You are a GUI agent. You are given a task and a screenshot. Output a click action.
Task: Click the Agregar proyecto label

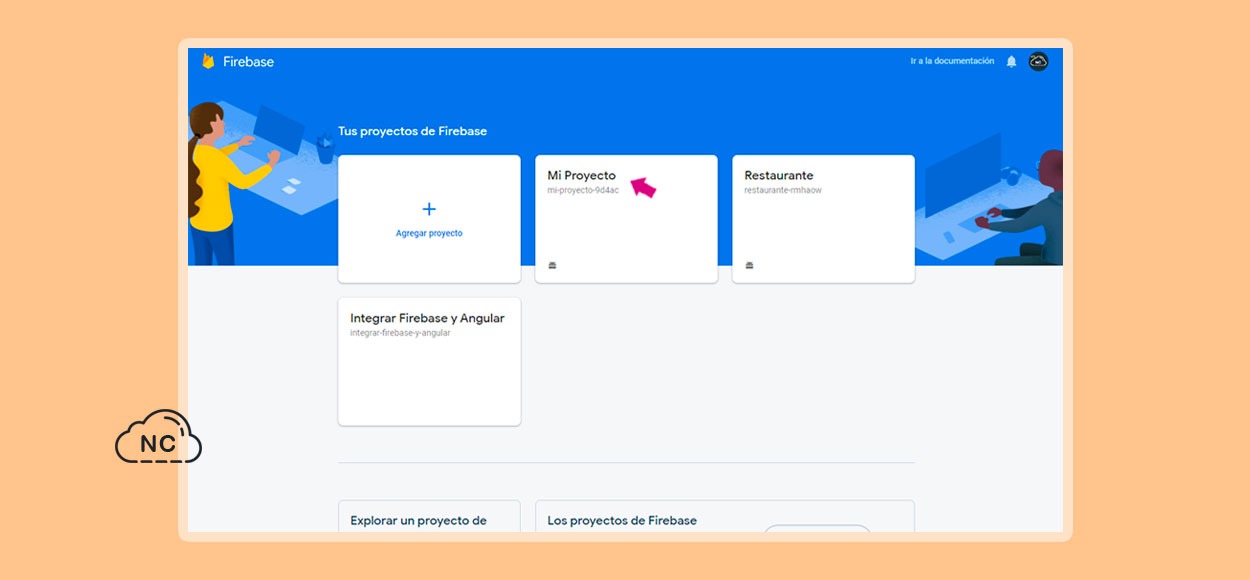point(429,233)
